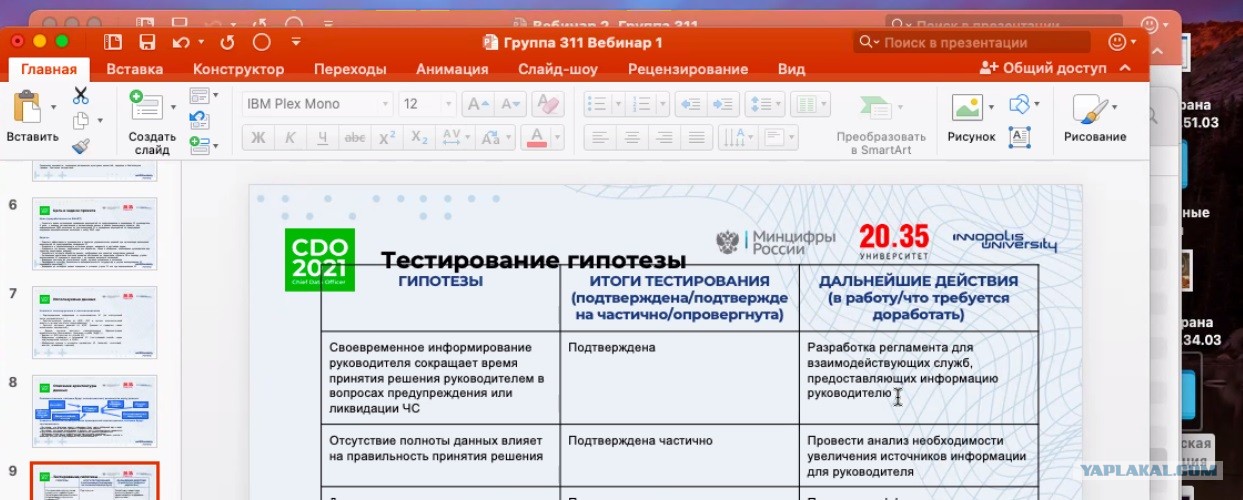Image resolution: width=1243 pixels, height=500 pixels.
Task: Click the Общий доступ share button
Action: 1043,68
